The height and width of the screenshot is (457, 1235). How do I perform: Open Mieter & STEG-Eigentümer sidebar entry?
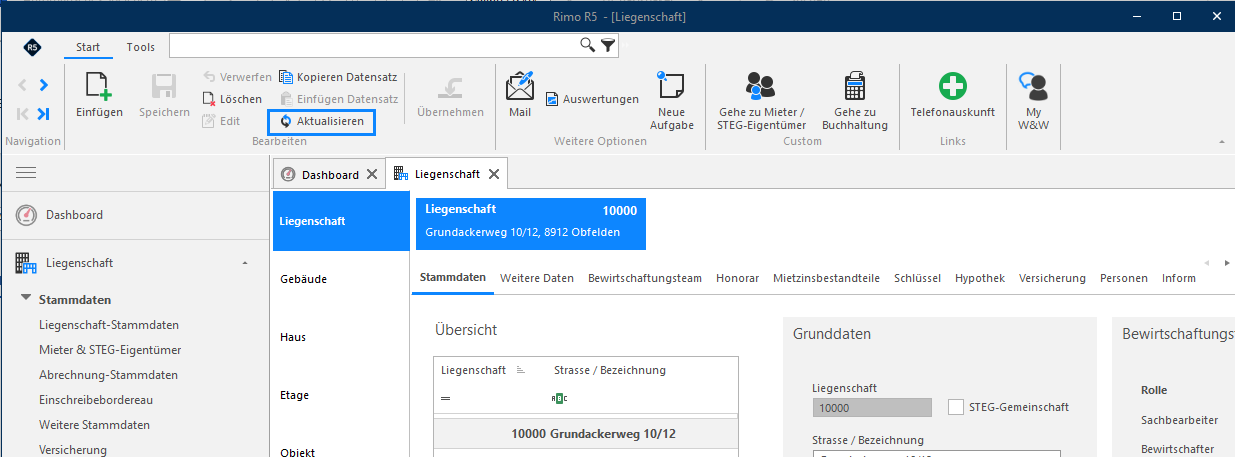(109, 350)
